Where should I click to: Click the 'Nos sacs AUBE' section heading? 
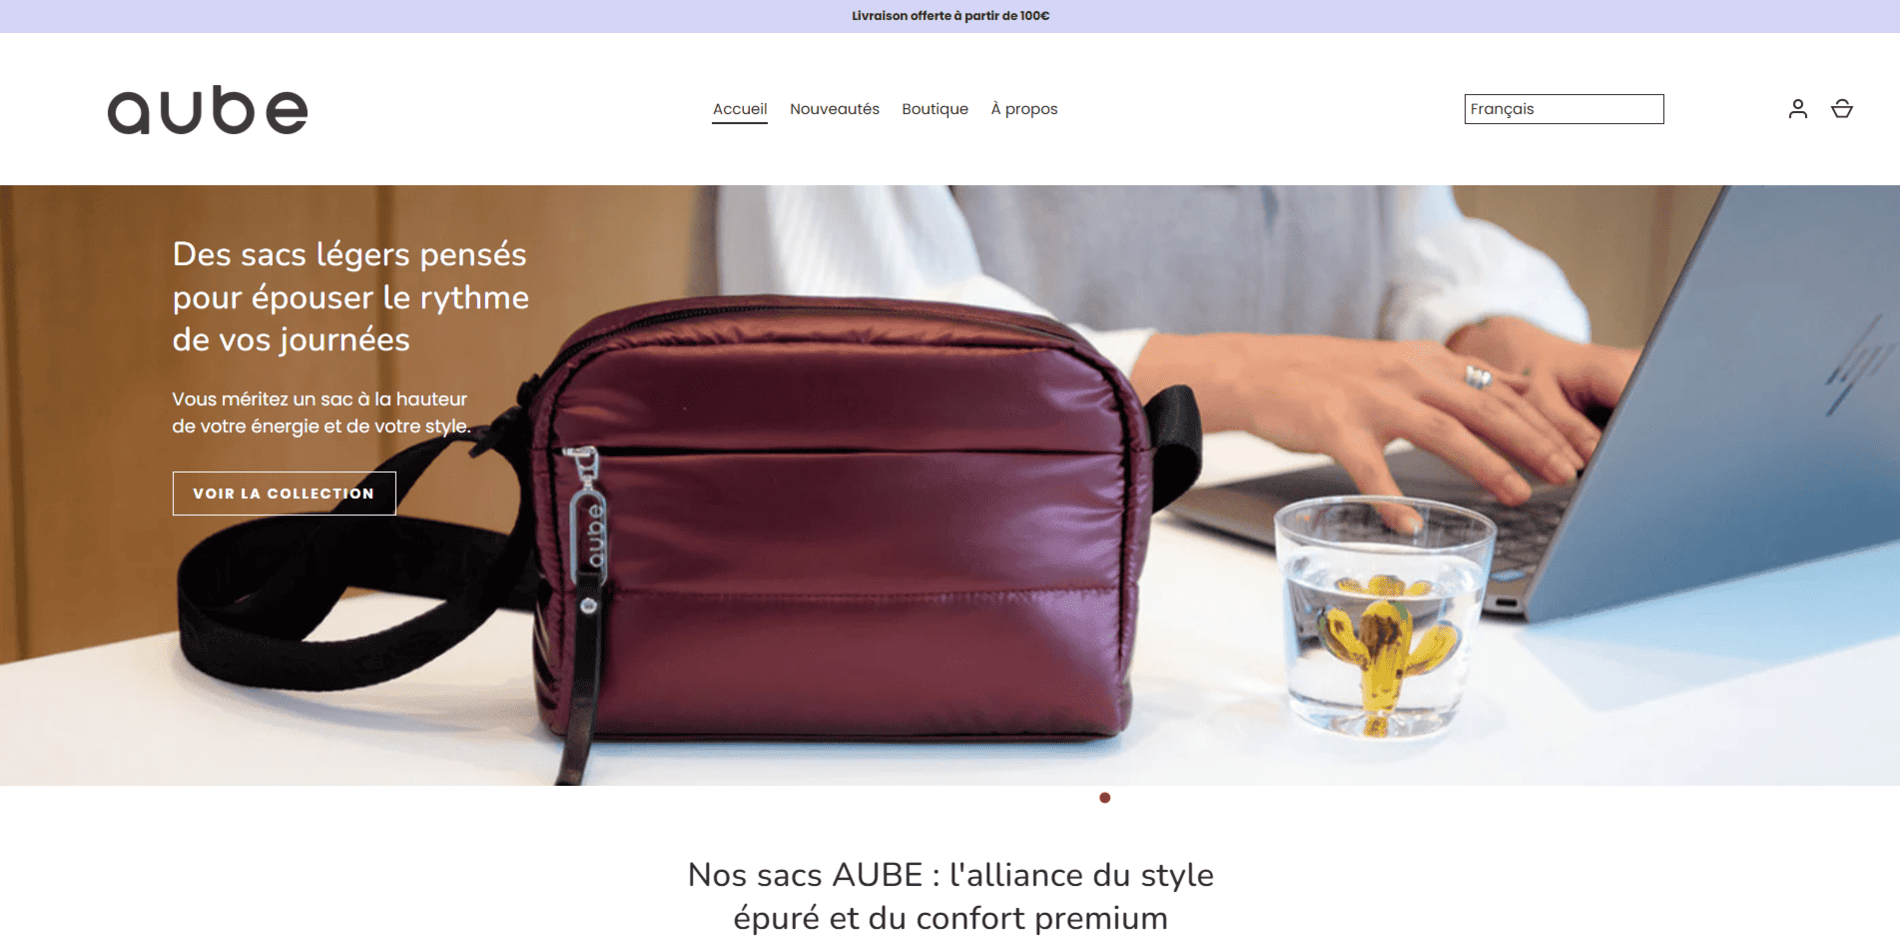coord(950,896)
